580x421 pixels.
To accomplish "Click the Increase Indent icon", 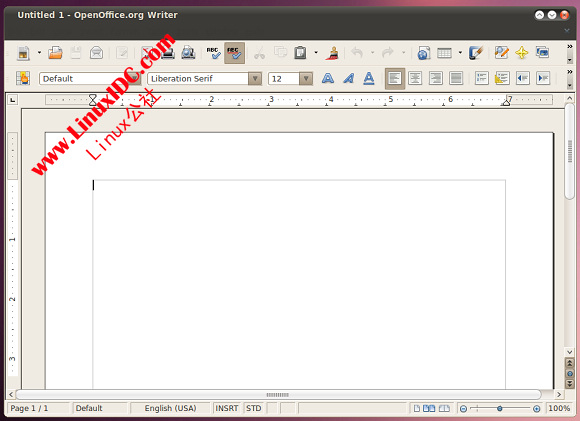I will point(543,78).
